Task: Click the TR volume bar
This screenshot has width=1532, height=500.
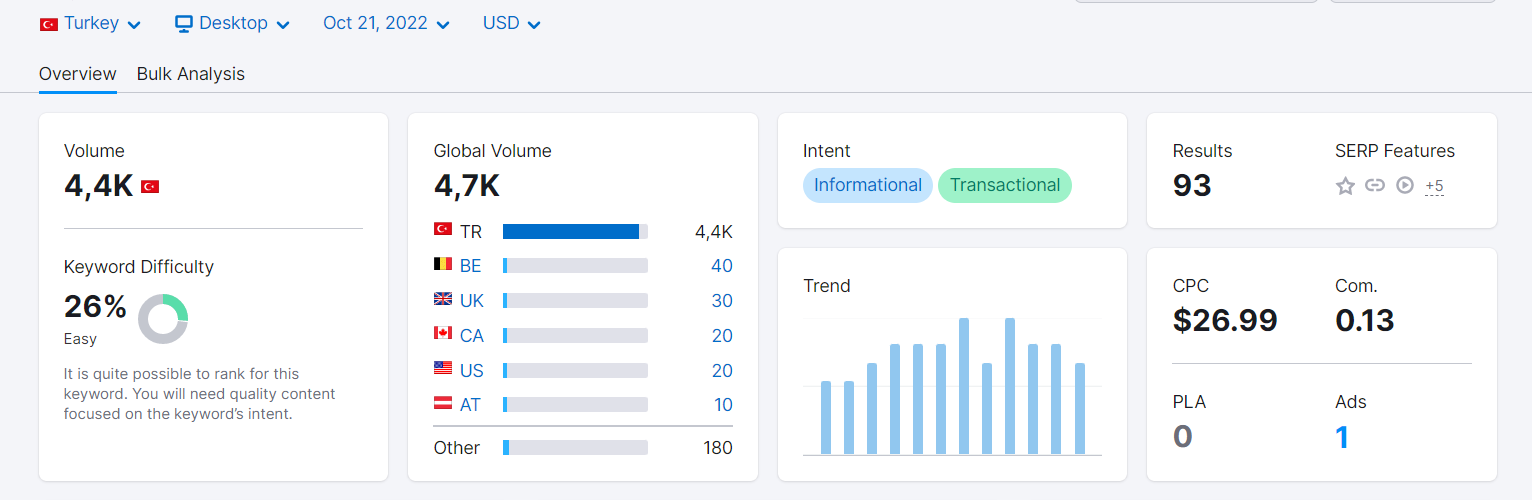Action: coord(575,232)
